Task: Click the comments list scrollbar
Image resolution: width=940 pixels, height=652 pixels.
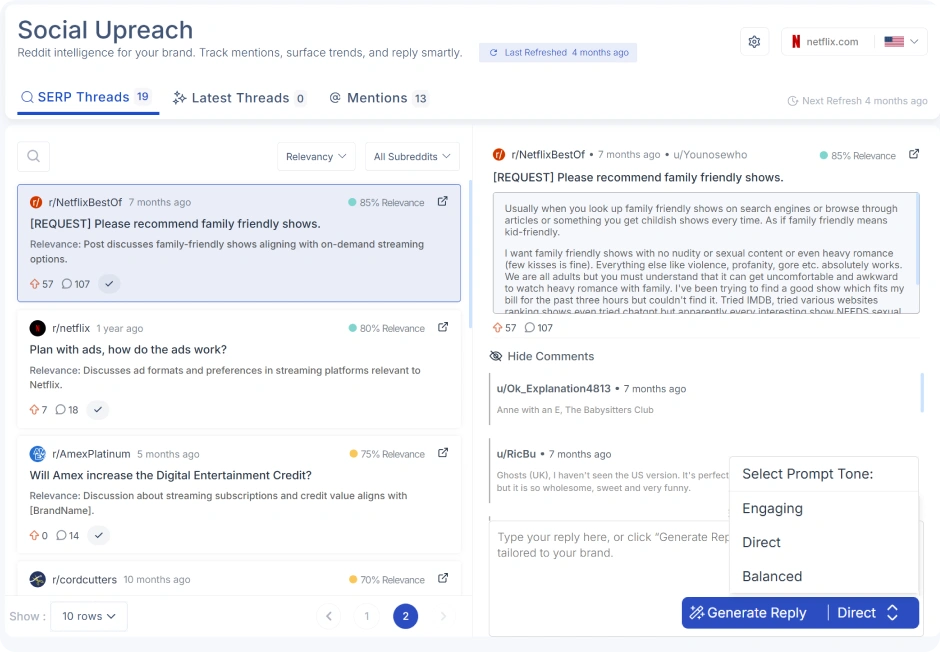Action: pos(922,393)
